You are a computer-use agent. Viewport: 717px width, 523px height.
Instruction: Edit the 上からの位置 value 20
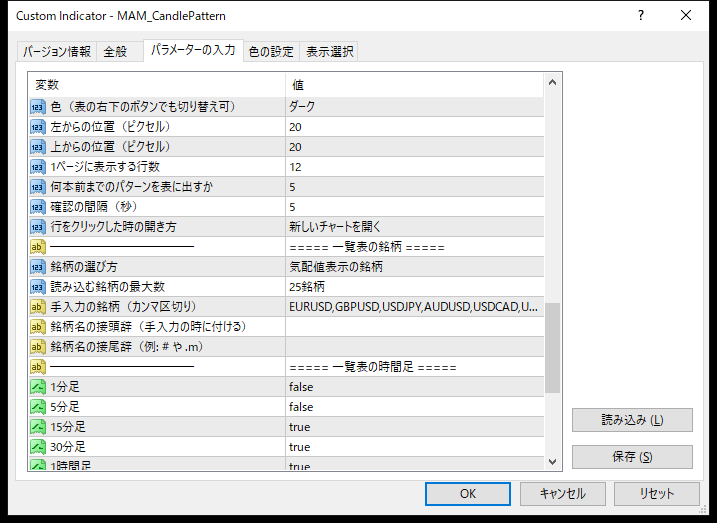[415, 147]
